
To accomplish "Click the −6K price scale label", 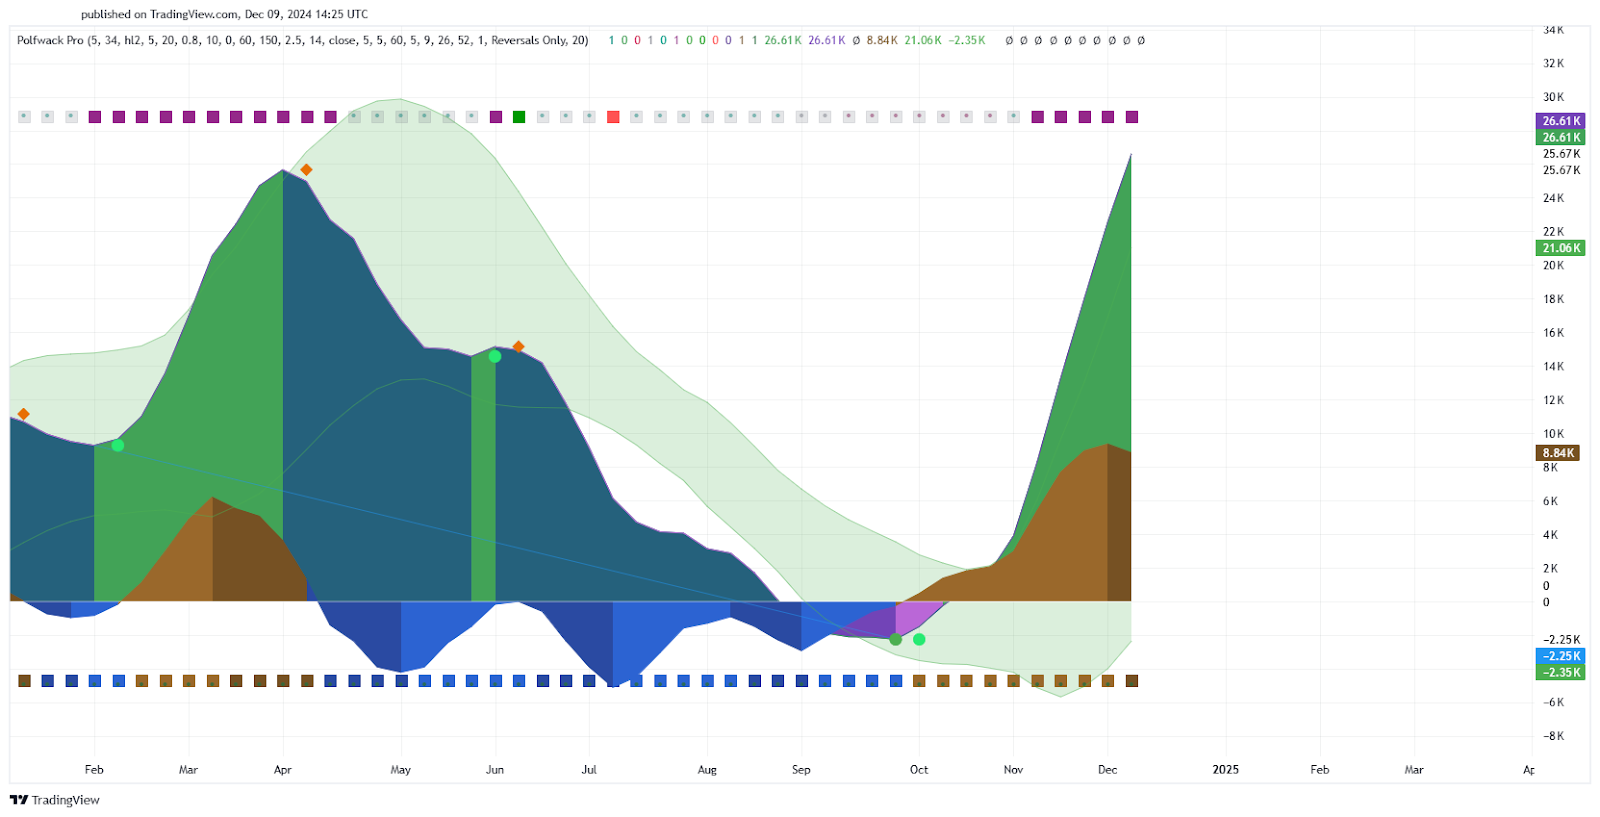I will tap(1553, 703).
